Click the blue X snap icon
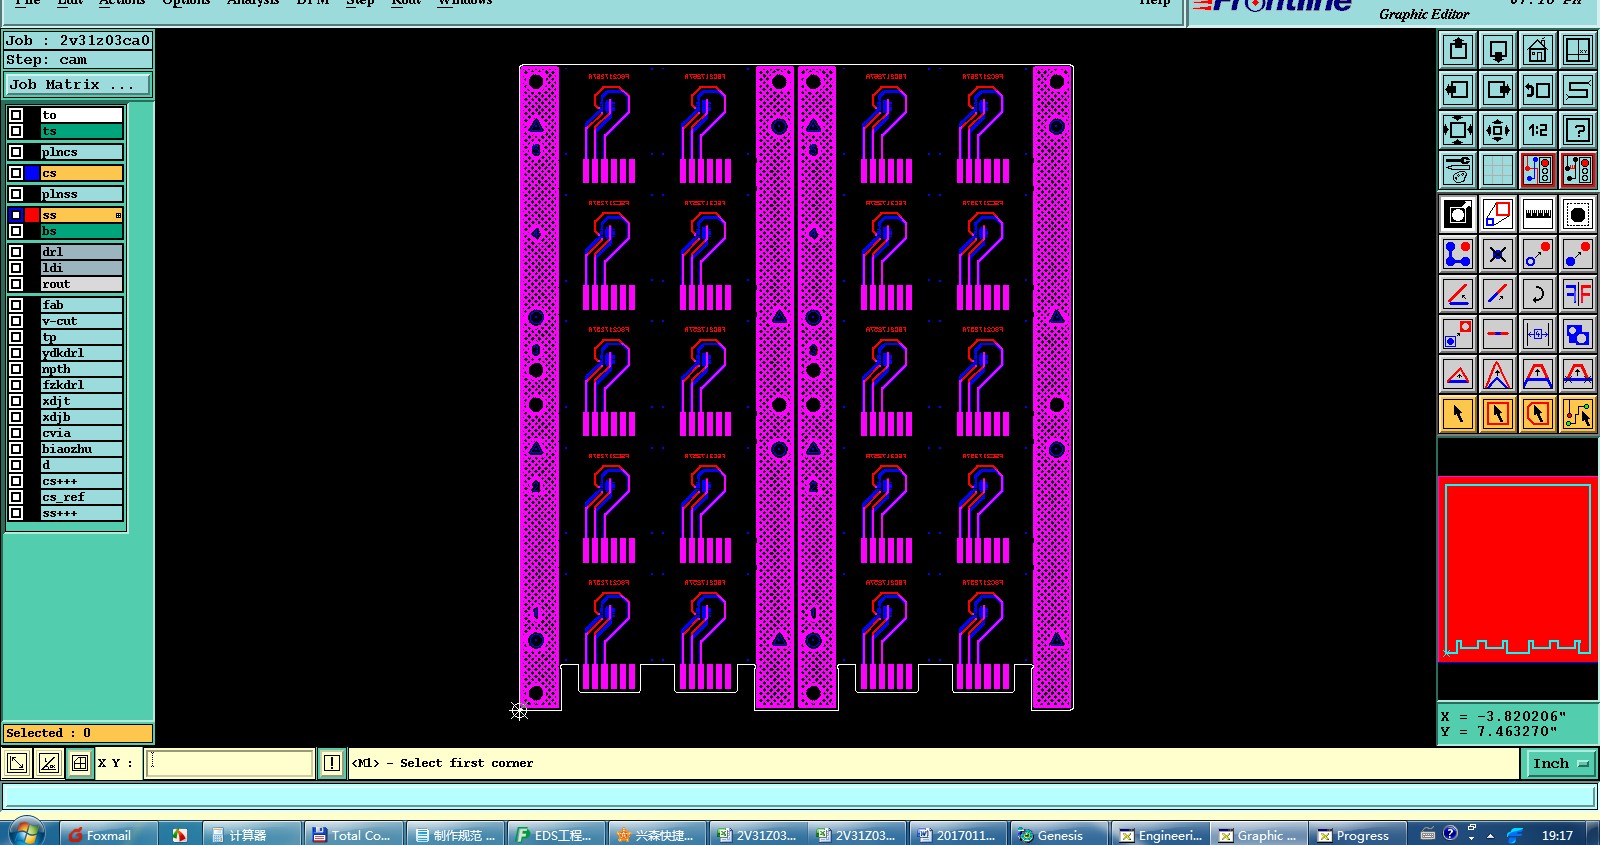The image size is (1600, 845). tap(1498, 254)
